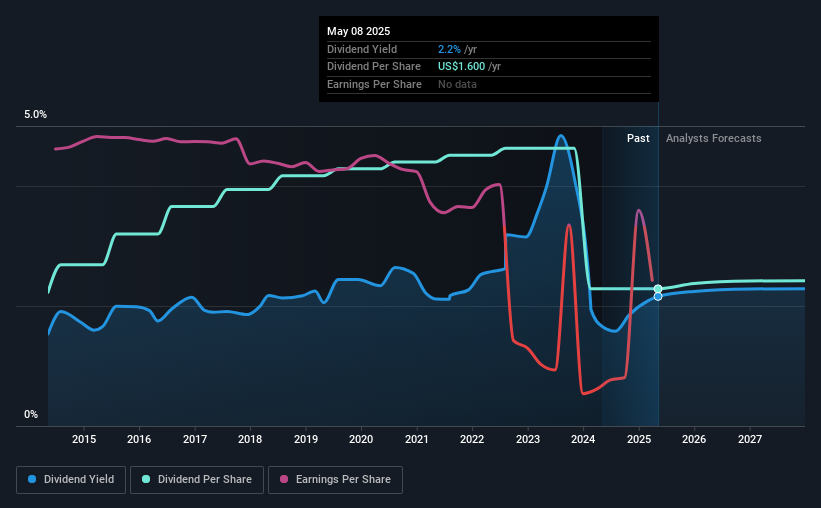Select the teal Dividend Per Share data point
This screenshot has height=508, width=821.
[x=658, y=289]
